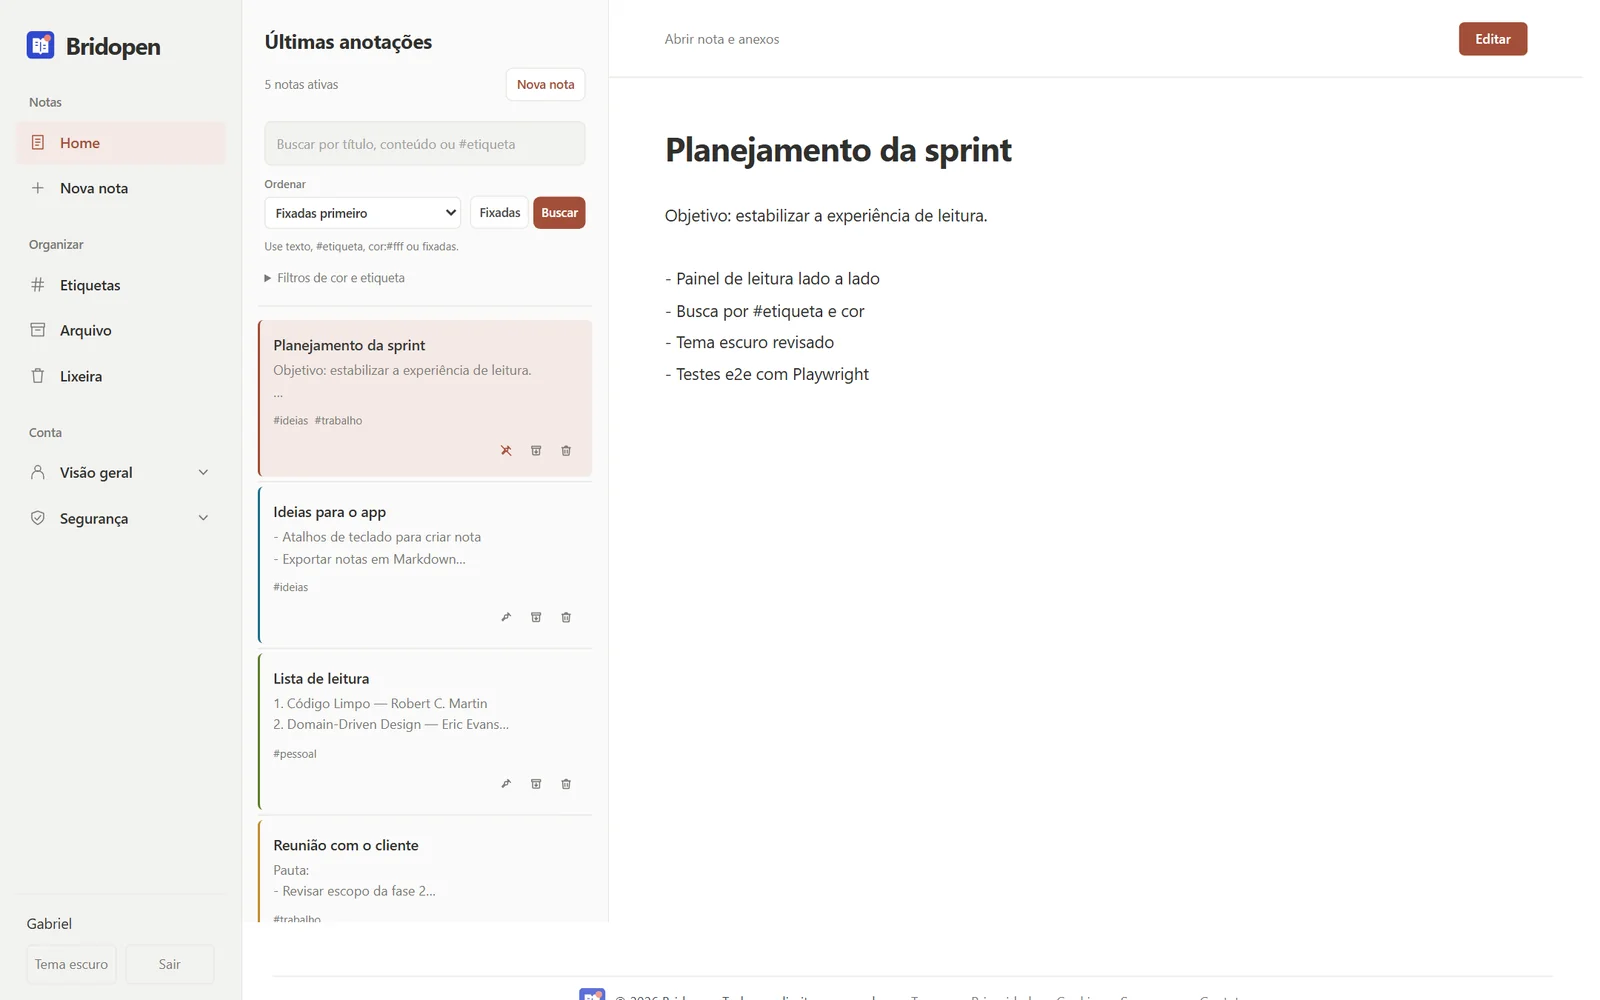Screen dimensions: 1600x1000
Task: Click the Gabriel user name
Action: 49,924
